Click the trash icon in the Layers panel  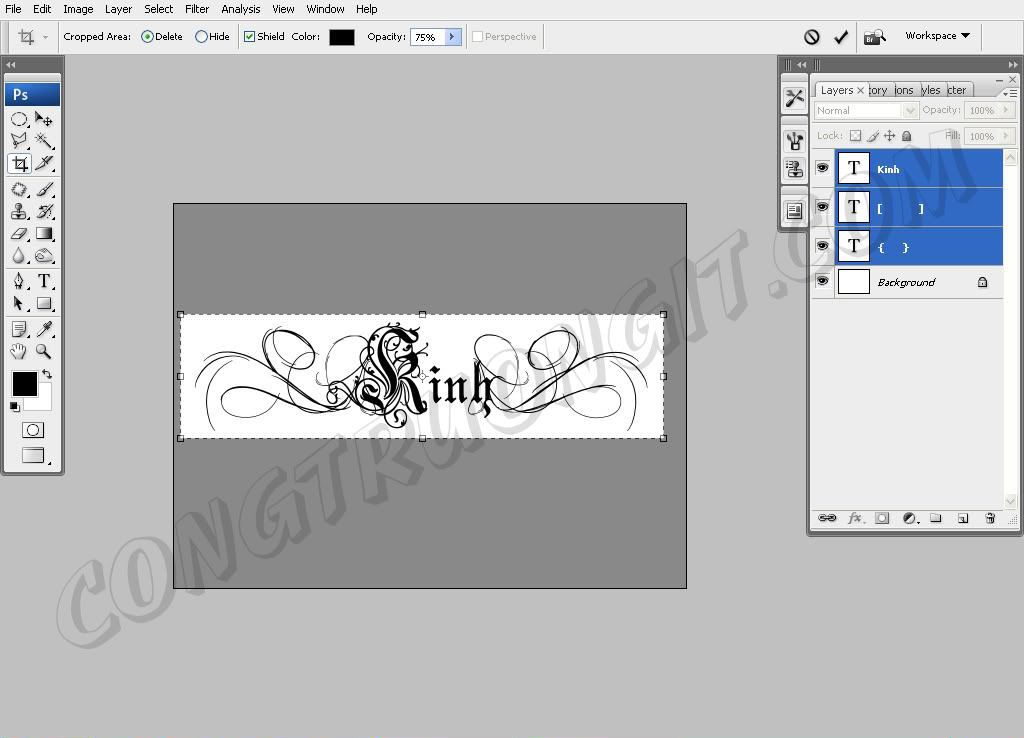990,518
